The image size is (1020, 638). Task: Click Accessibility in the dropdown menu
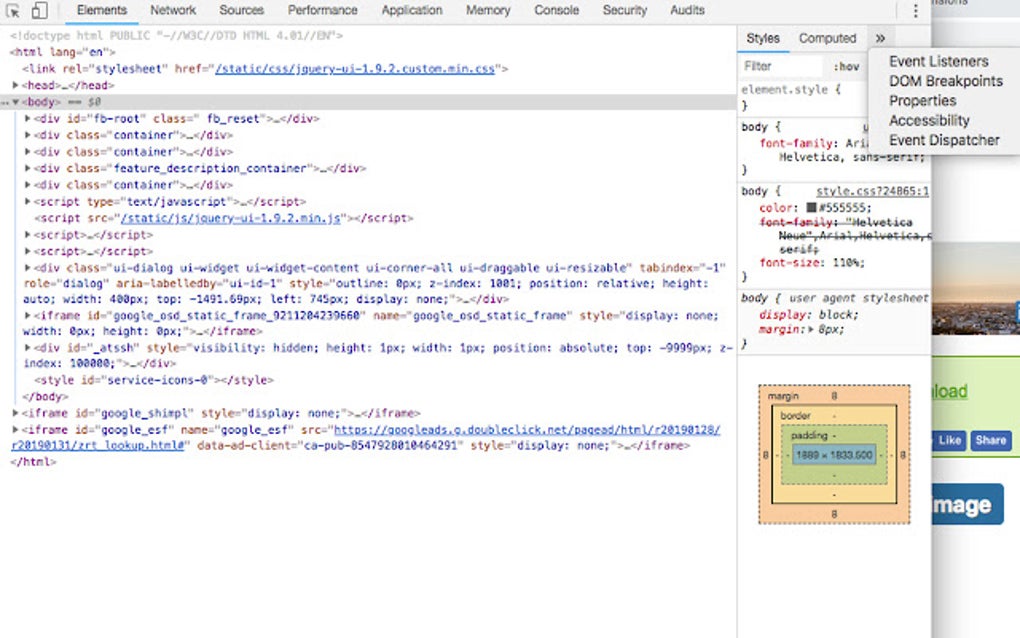click(929, 120)
